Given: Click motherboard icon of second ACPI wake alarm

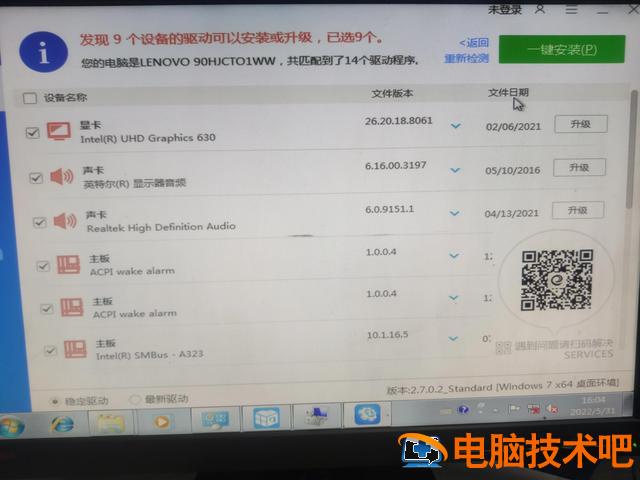Looking at the screenshot, I should point(72,307).
